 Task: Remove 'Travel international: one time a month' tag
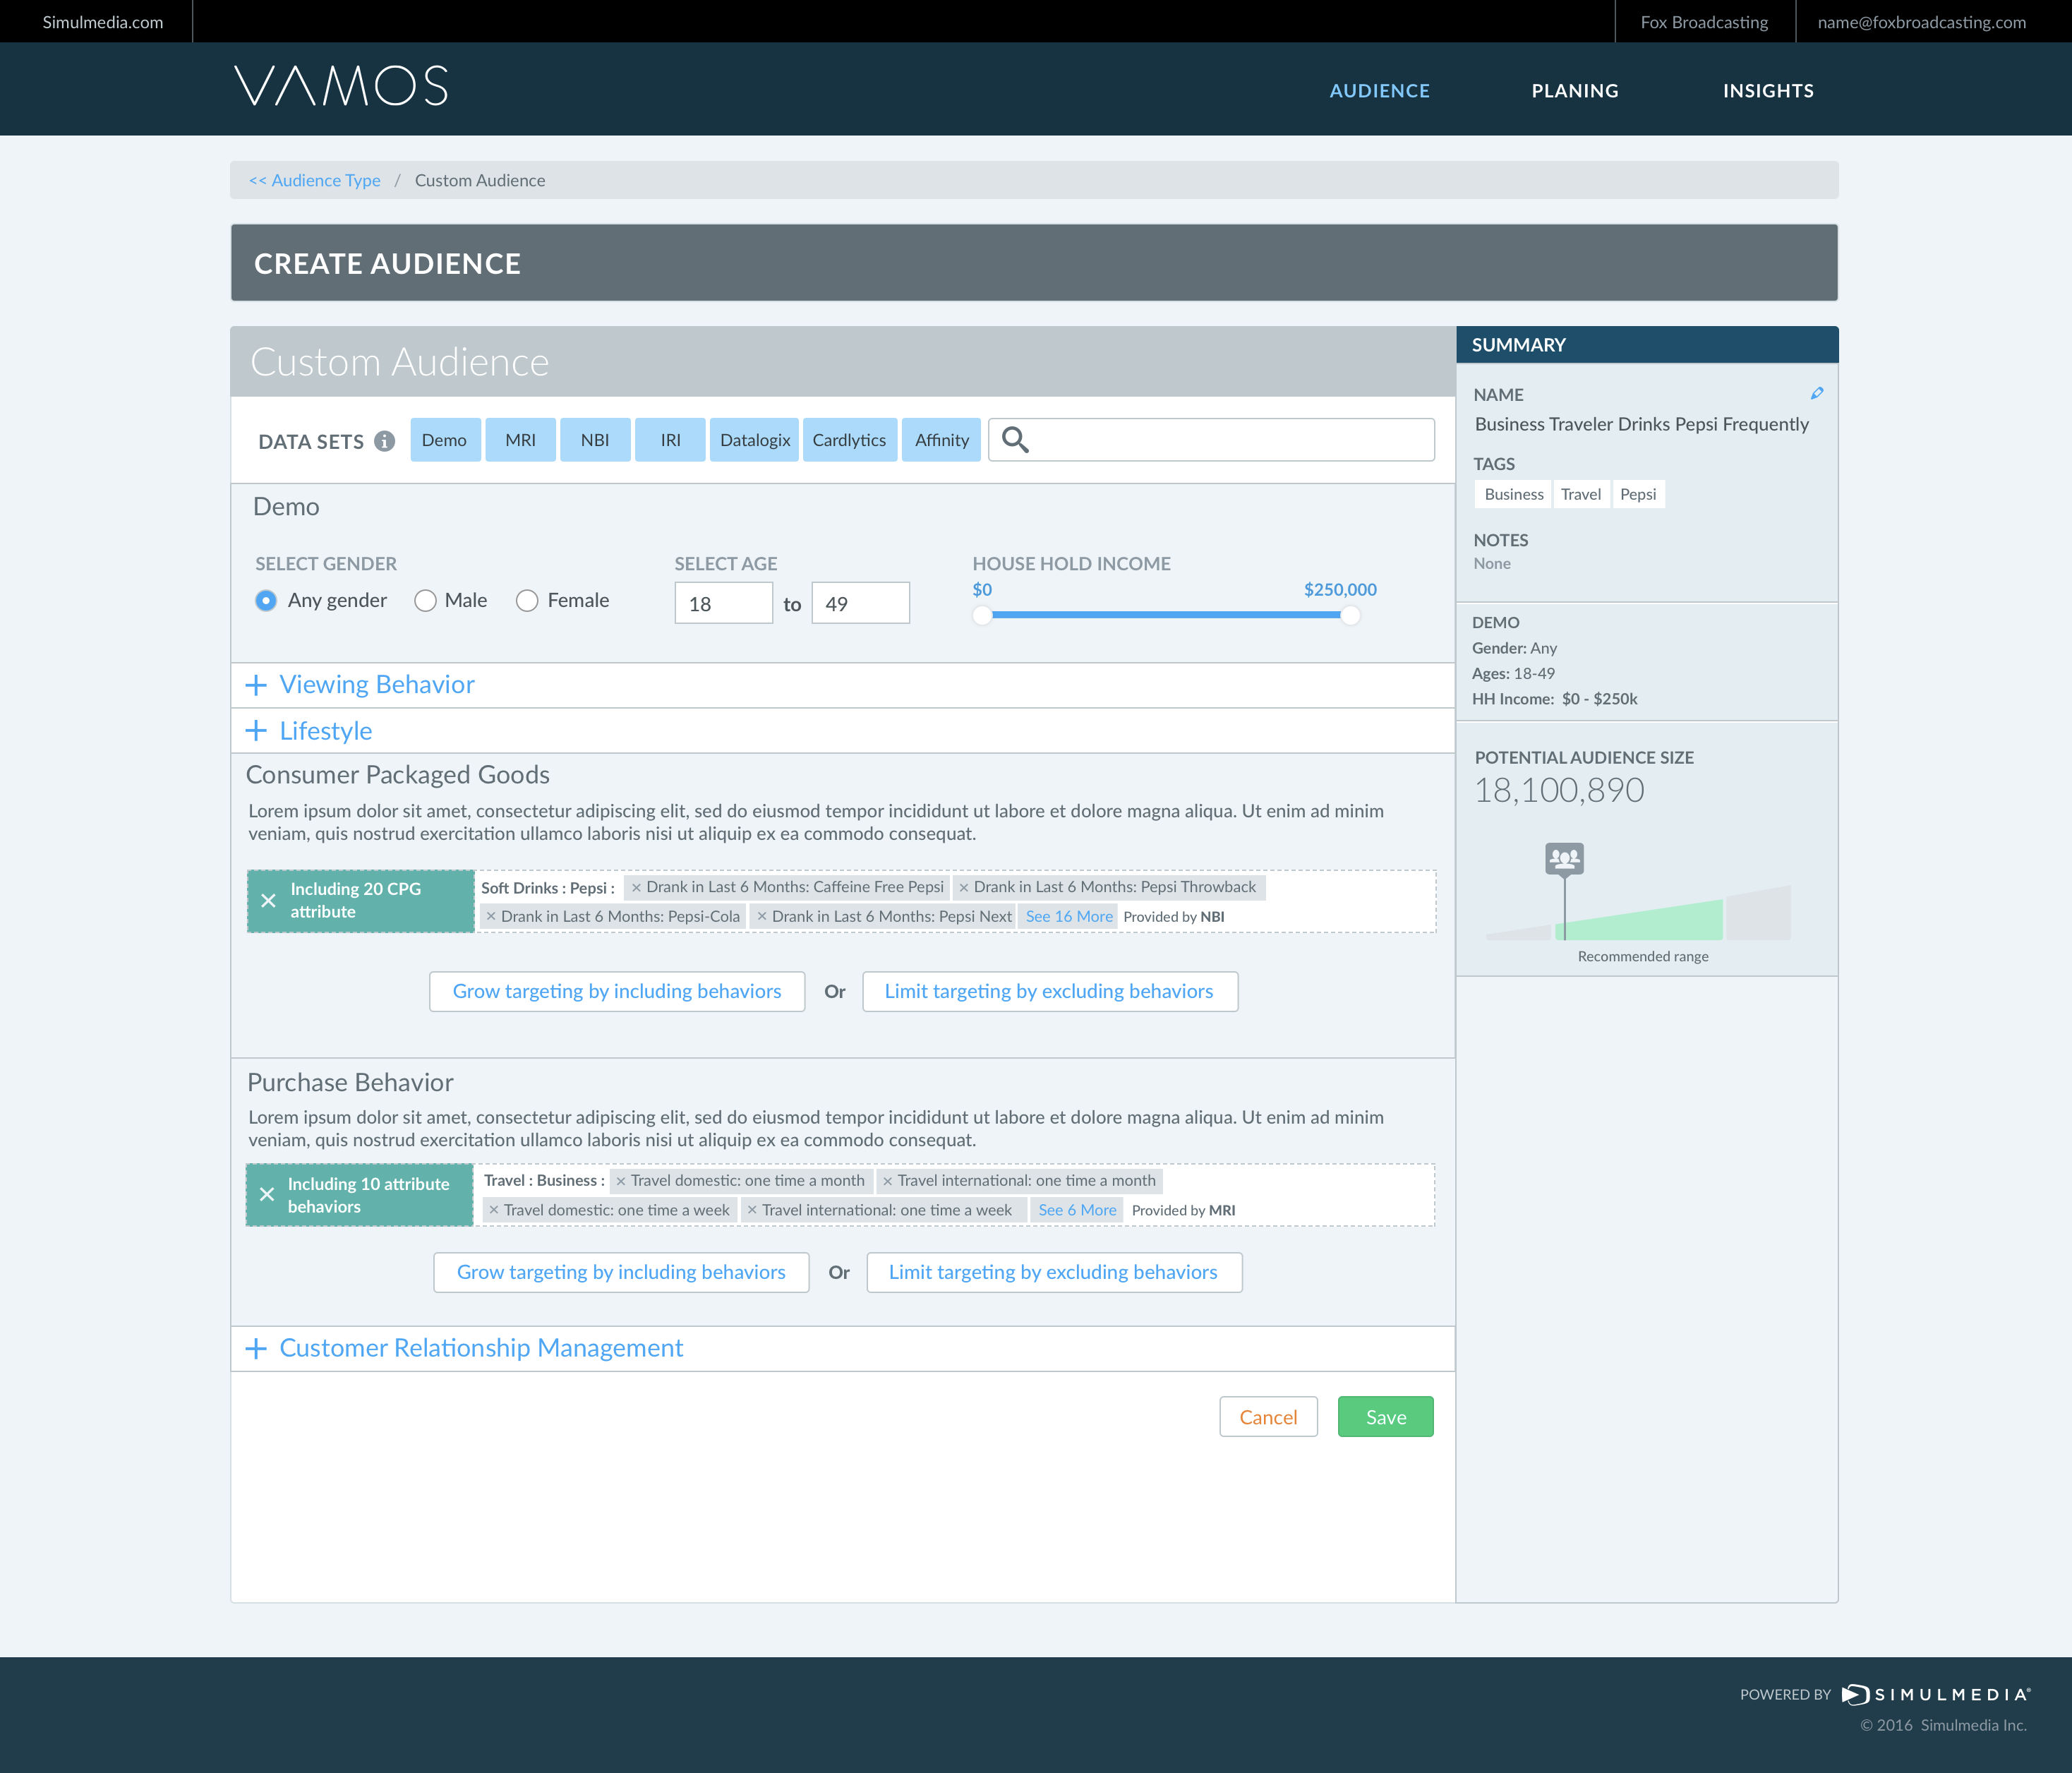tap(887, 1181)
